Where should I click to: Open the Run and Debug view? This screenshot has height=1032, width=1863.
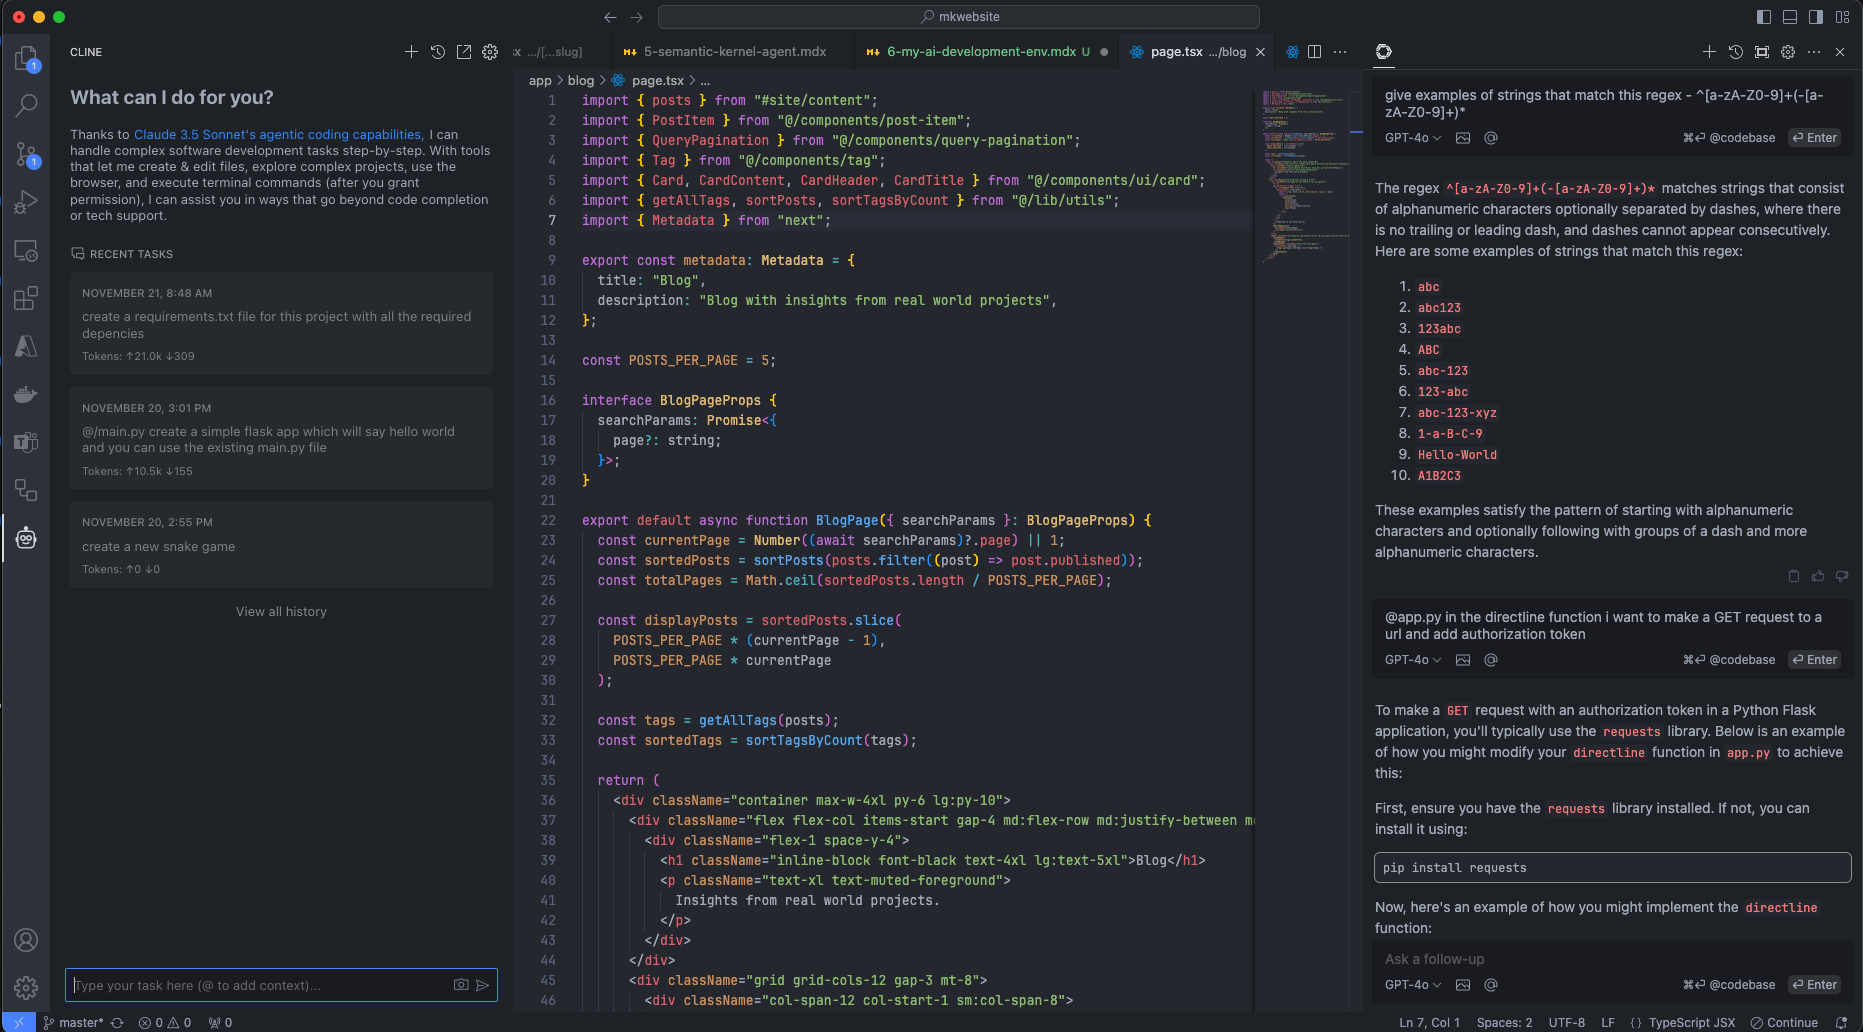[x=26, y=202]
